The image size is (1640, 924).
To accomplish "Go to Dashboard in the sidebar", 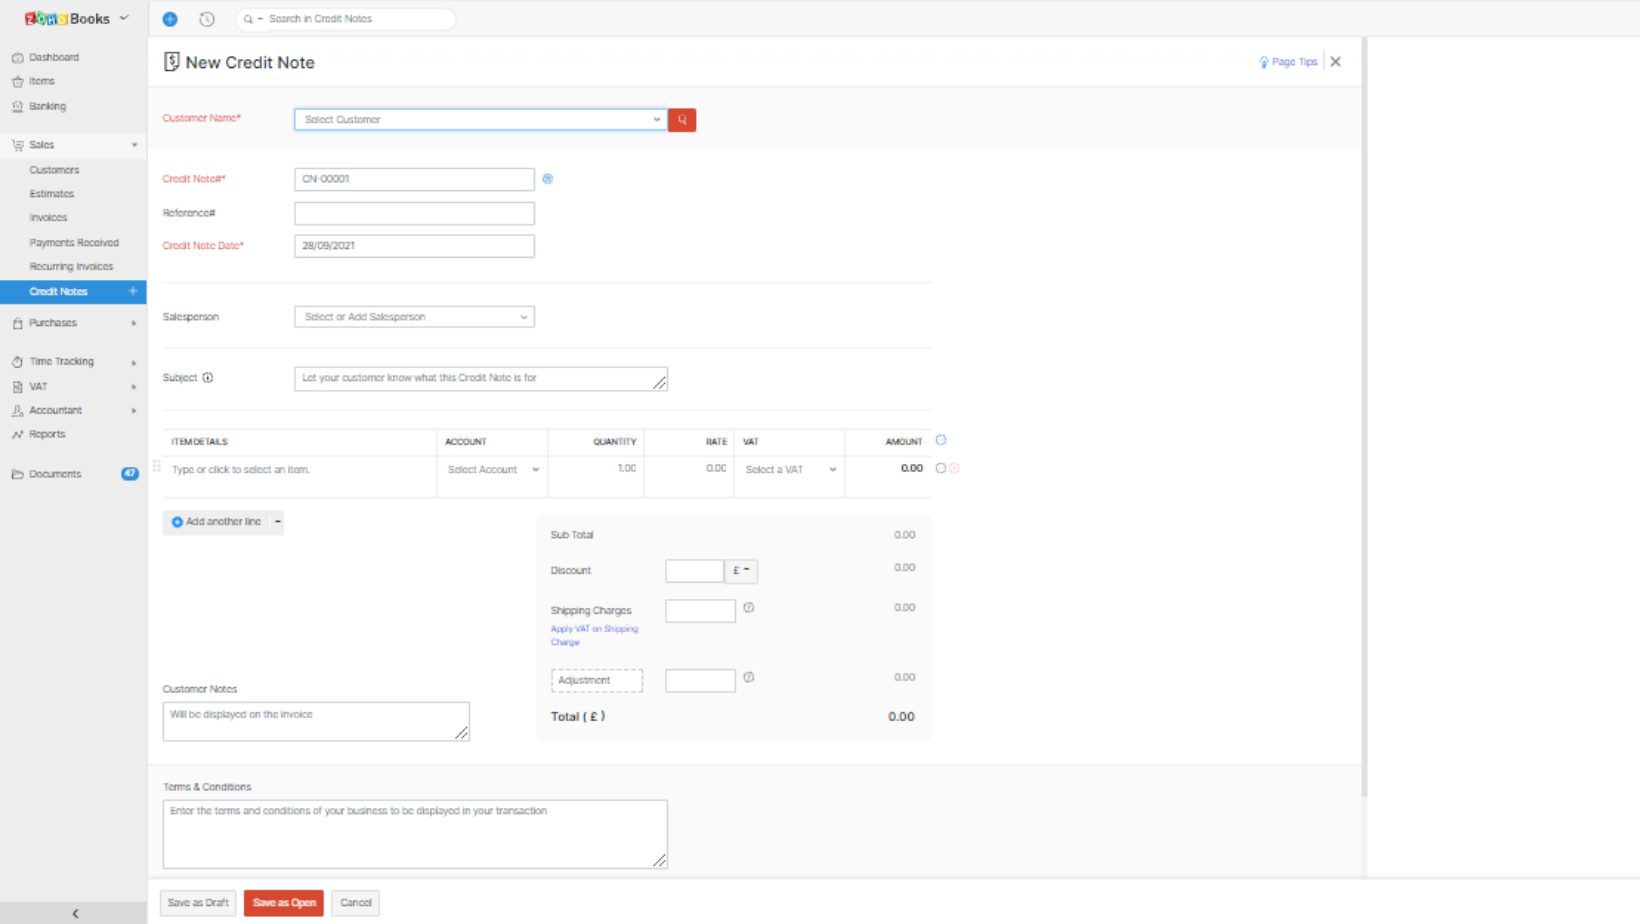I will 54,58.
